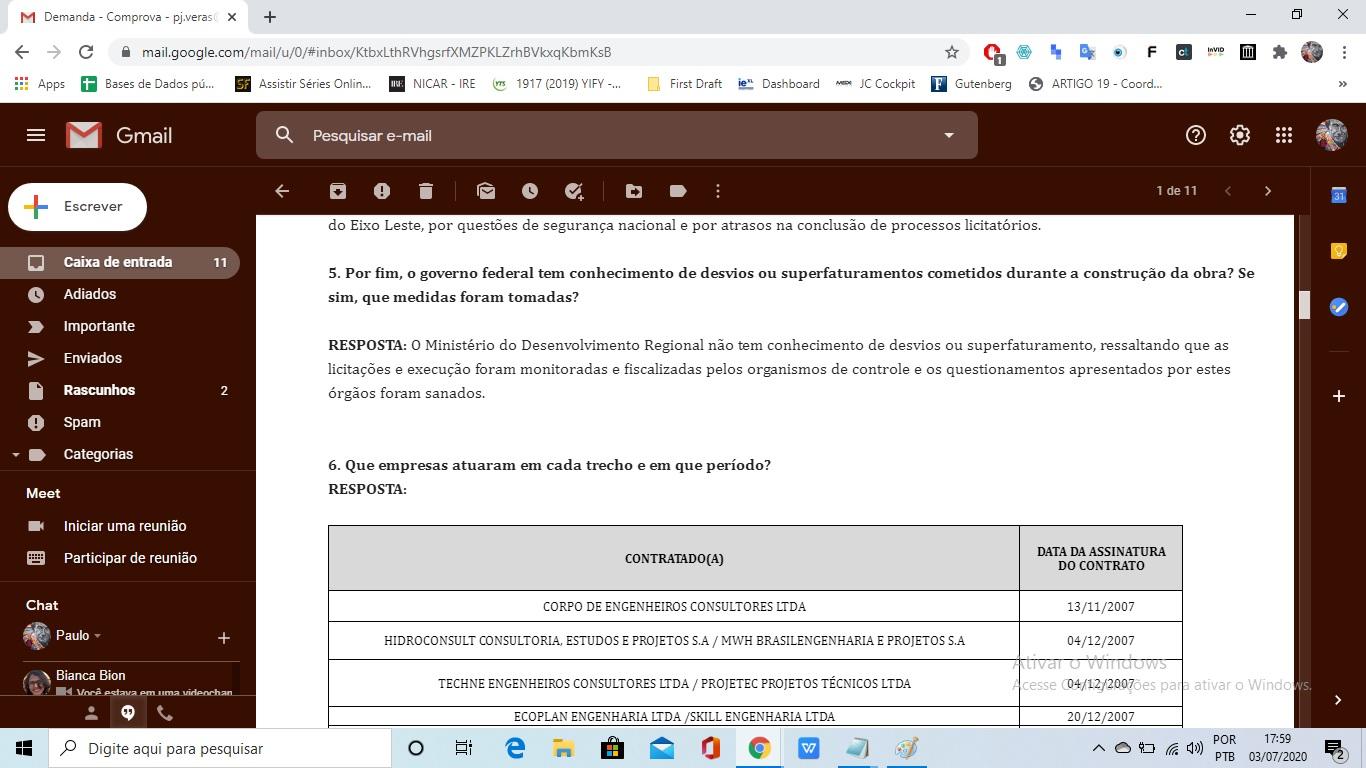Viewport: 1366px width, 768px height.
Task: Open Windows notification center
Action: pyautogui.click(x=1334, y=748)
